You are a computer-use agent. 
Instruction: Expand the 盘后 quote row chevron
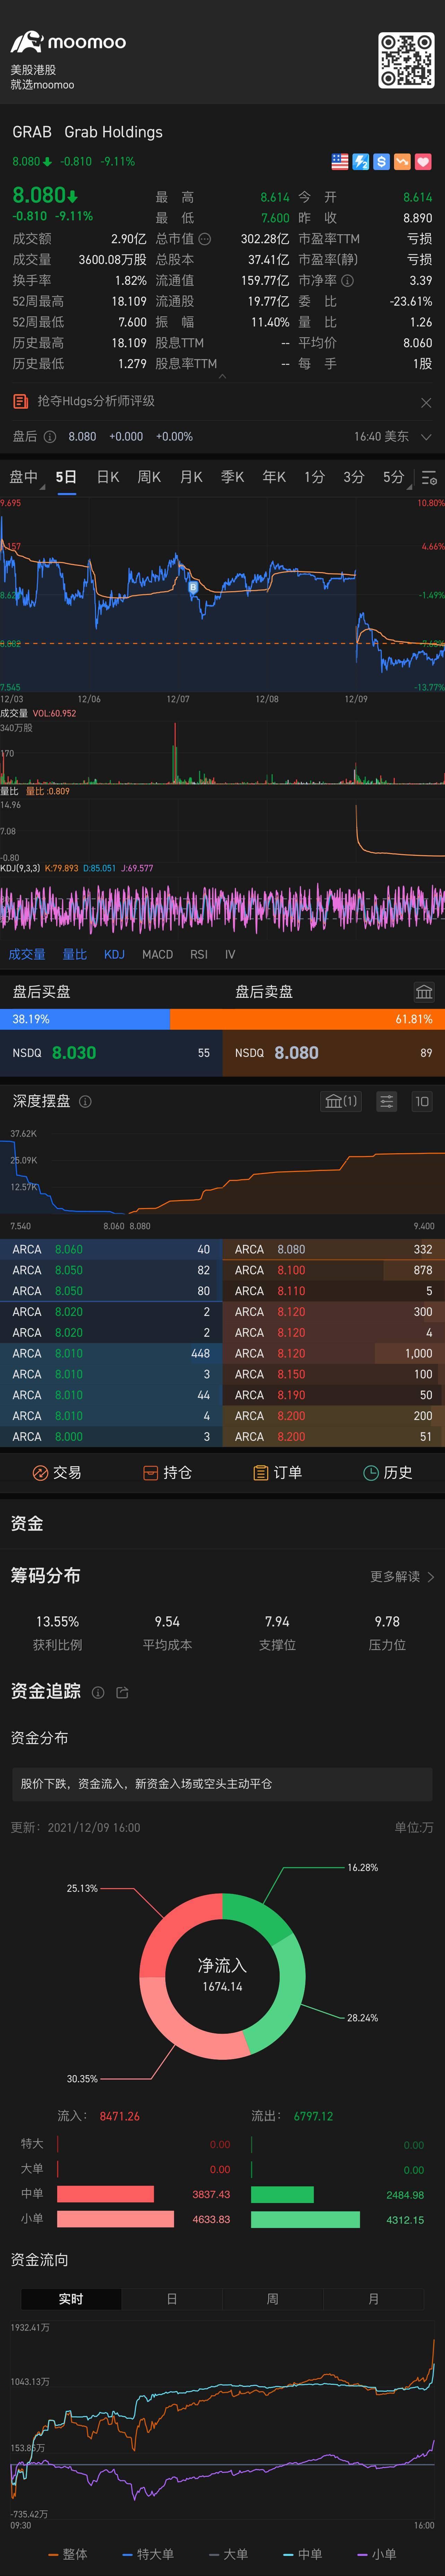click(x=426, y=437)
